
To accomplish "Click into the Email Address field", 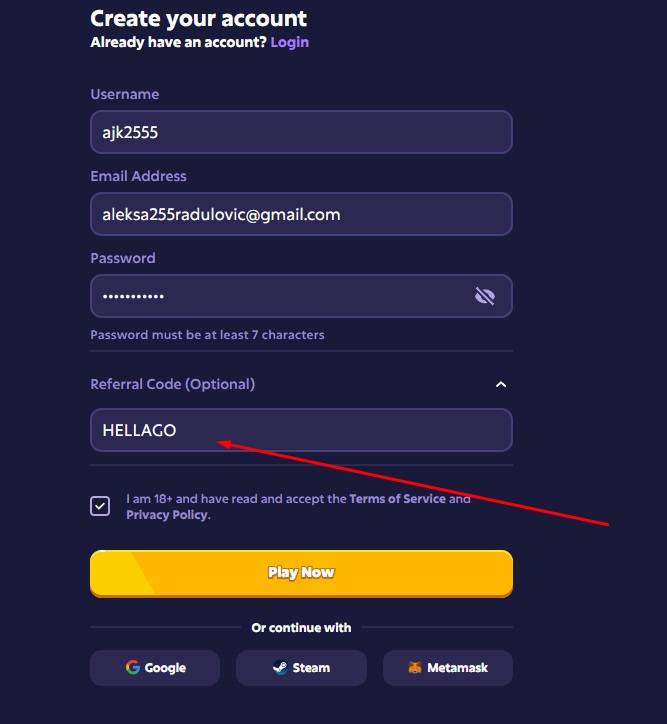I will (x=301, y=214).
